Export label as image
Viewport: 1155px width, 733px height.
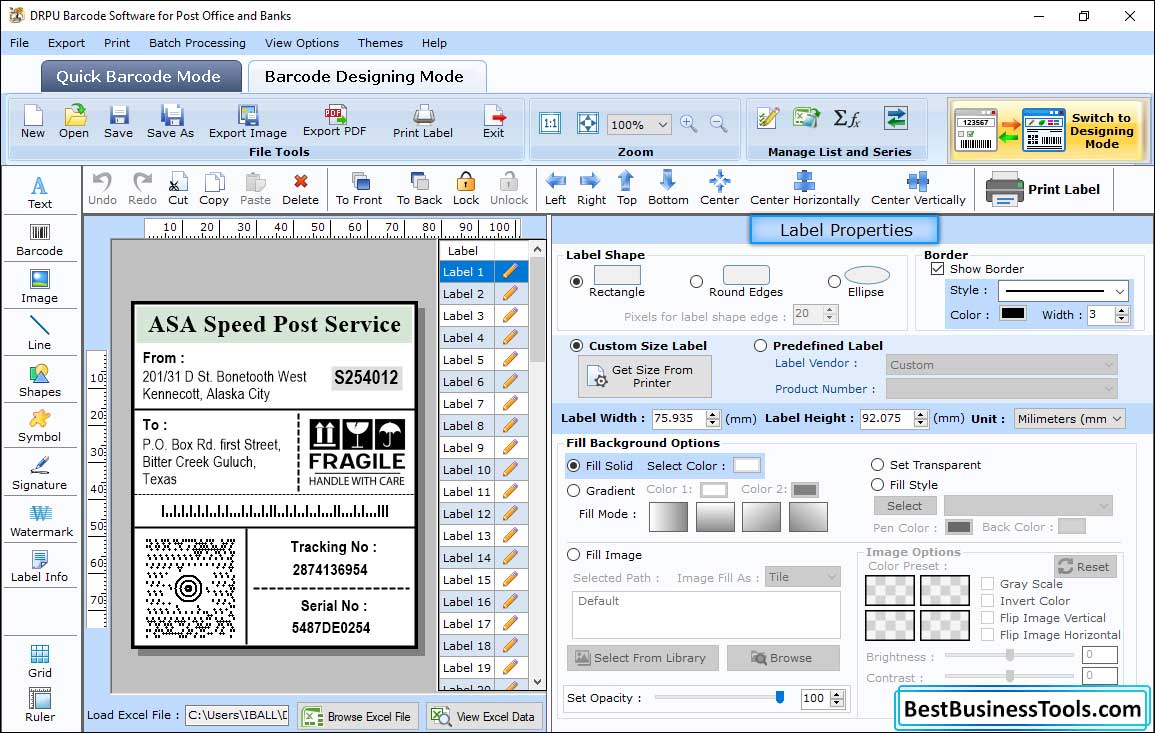tap(248, 122)
